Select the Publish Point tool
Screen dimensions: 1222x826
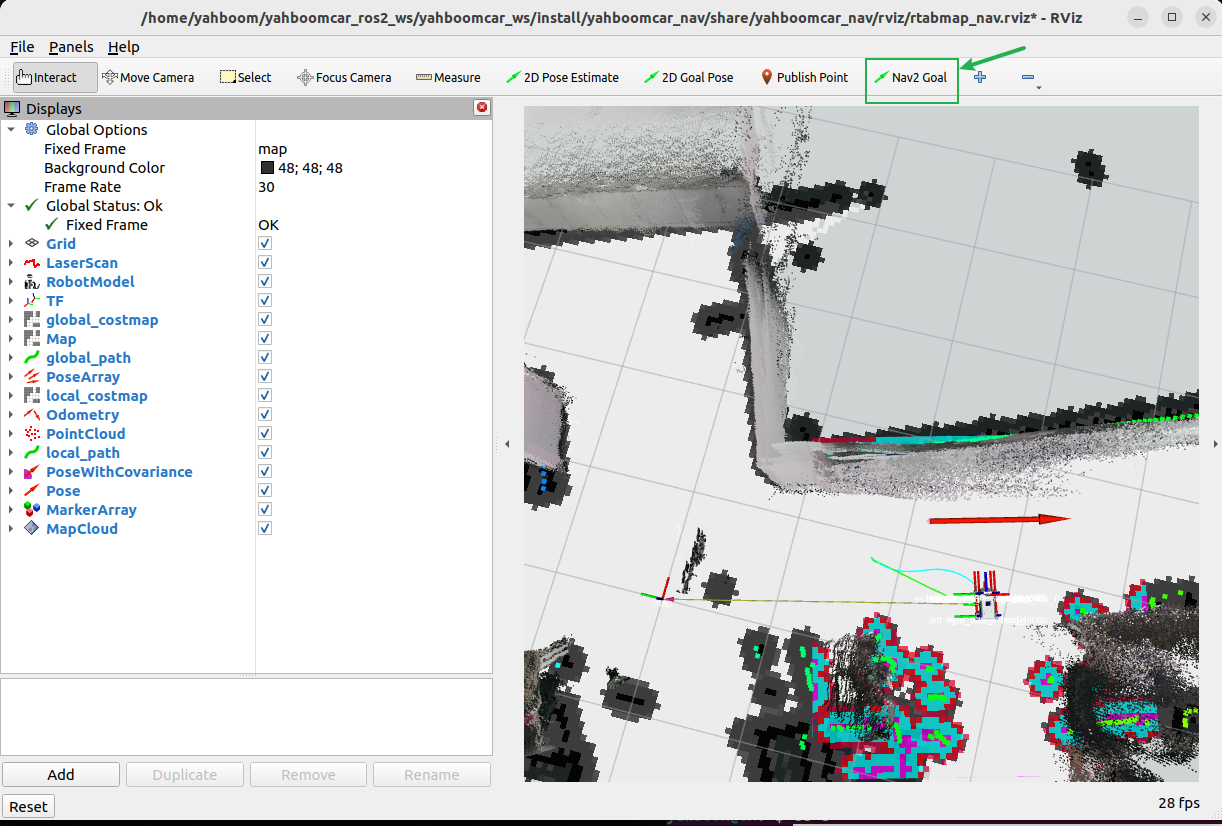[x=803, y=78]
